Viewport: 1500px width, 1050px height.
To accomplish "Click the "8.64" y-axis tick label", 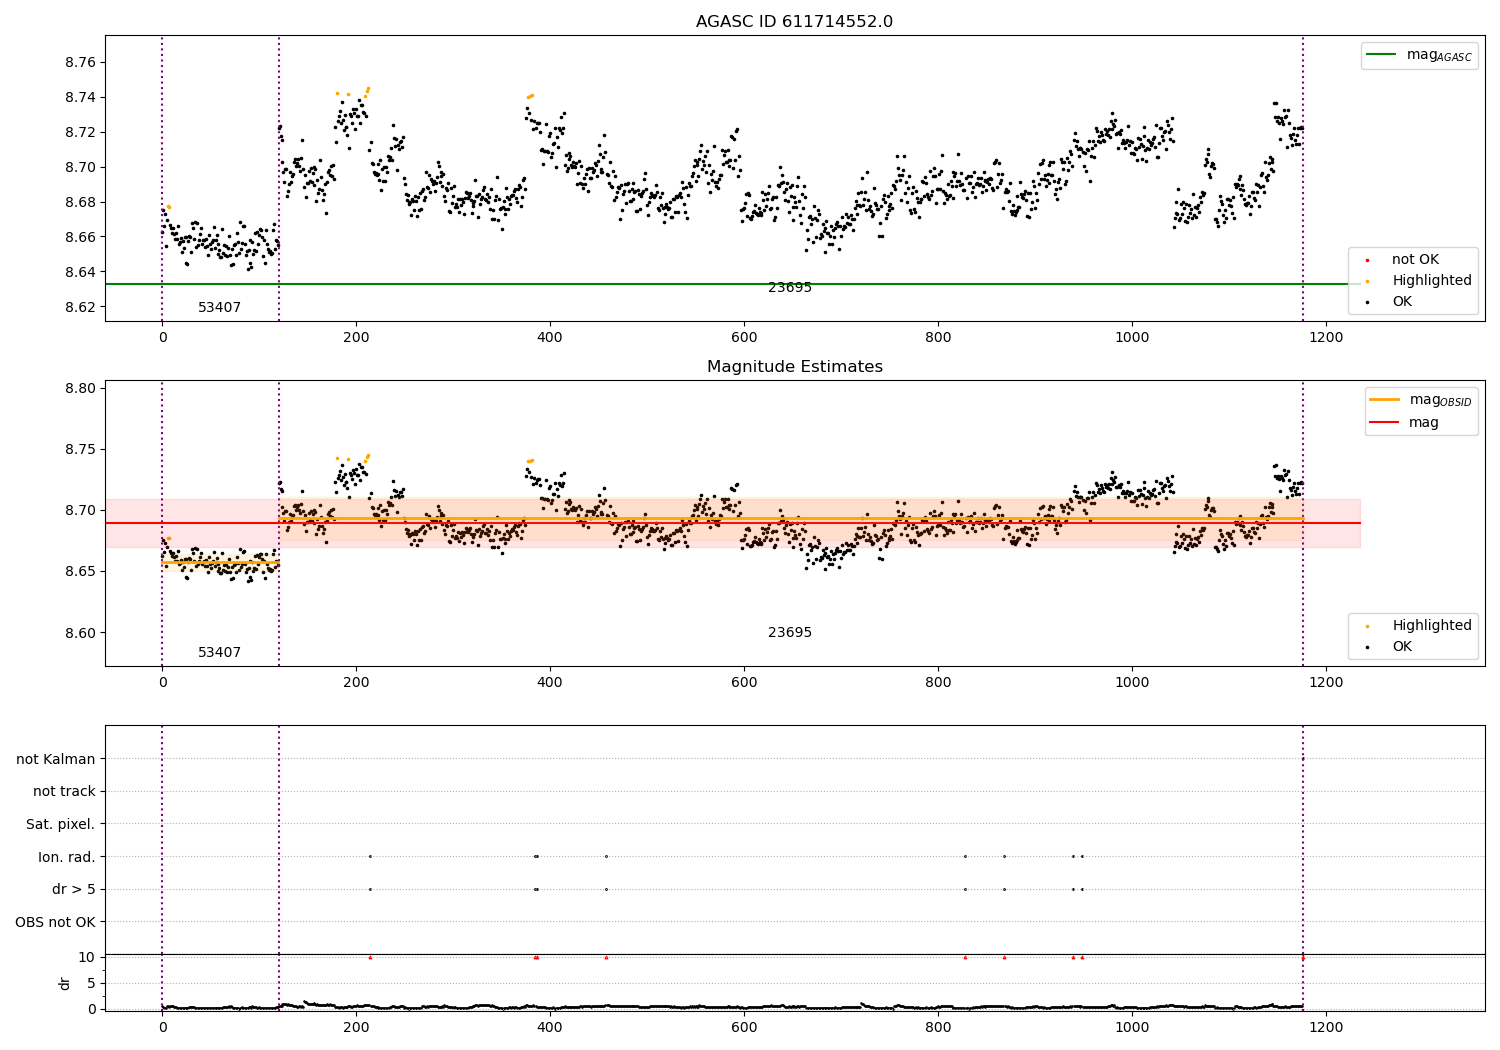I will coord(80,273).
